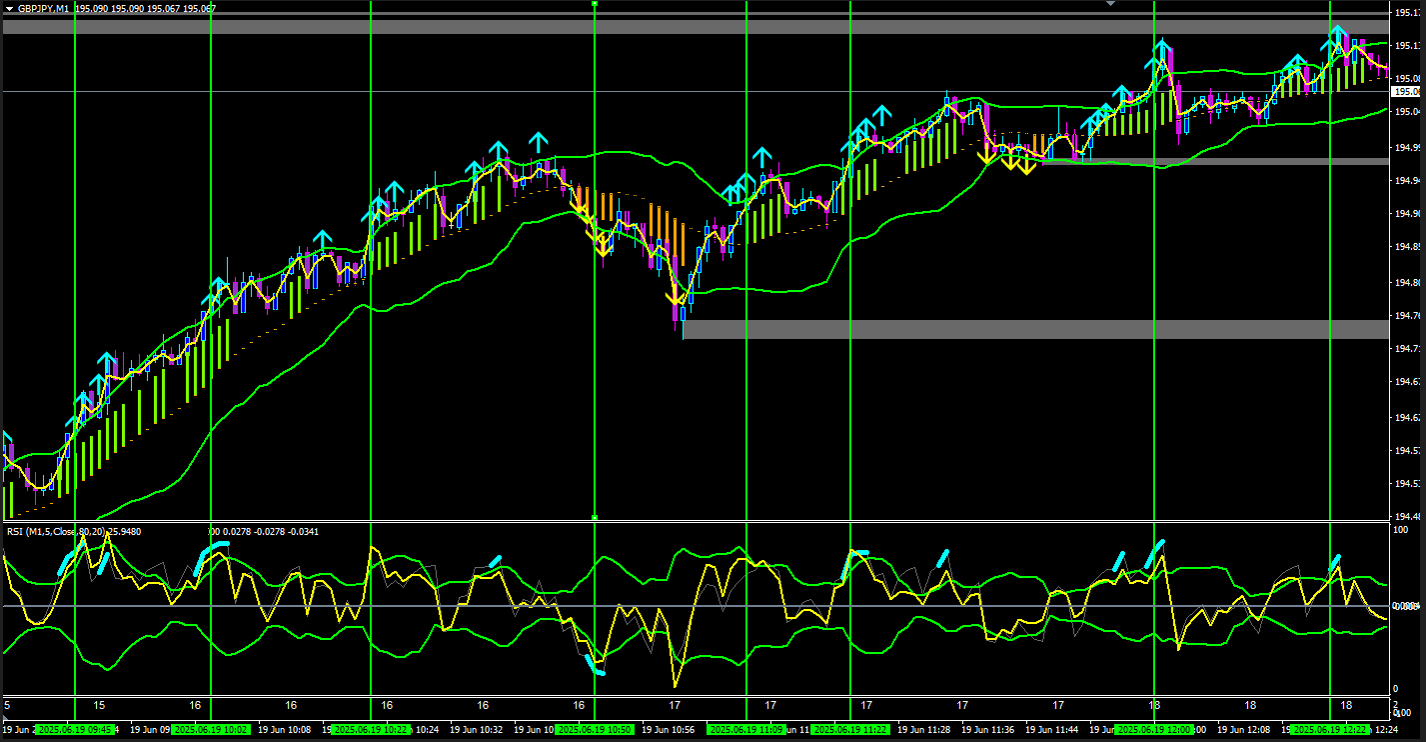Click the 19 Jun 11:28 time axis label
This screenshot has width=1426, height=742.
tap(924, 730)
